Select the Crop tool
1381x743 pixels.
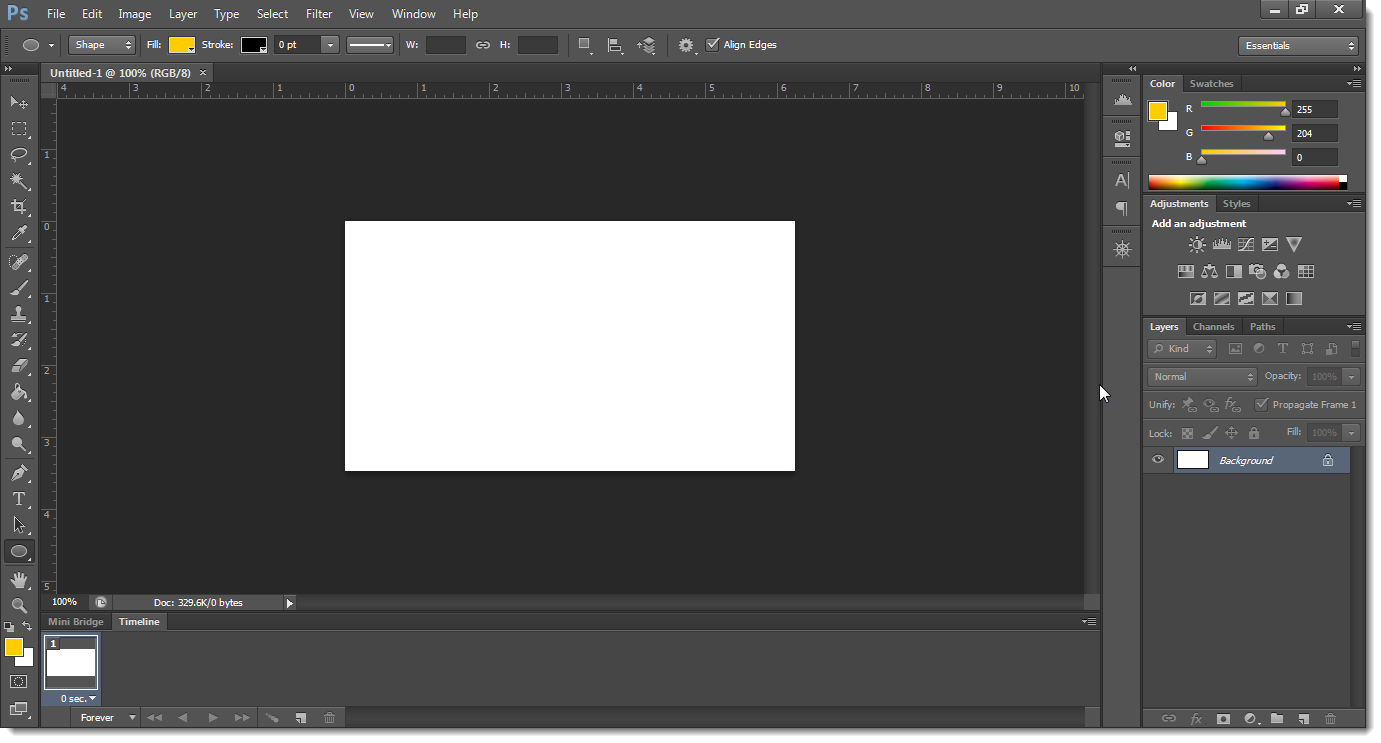click(18, 207)
